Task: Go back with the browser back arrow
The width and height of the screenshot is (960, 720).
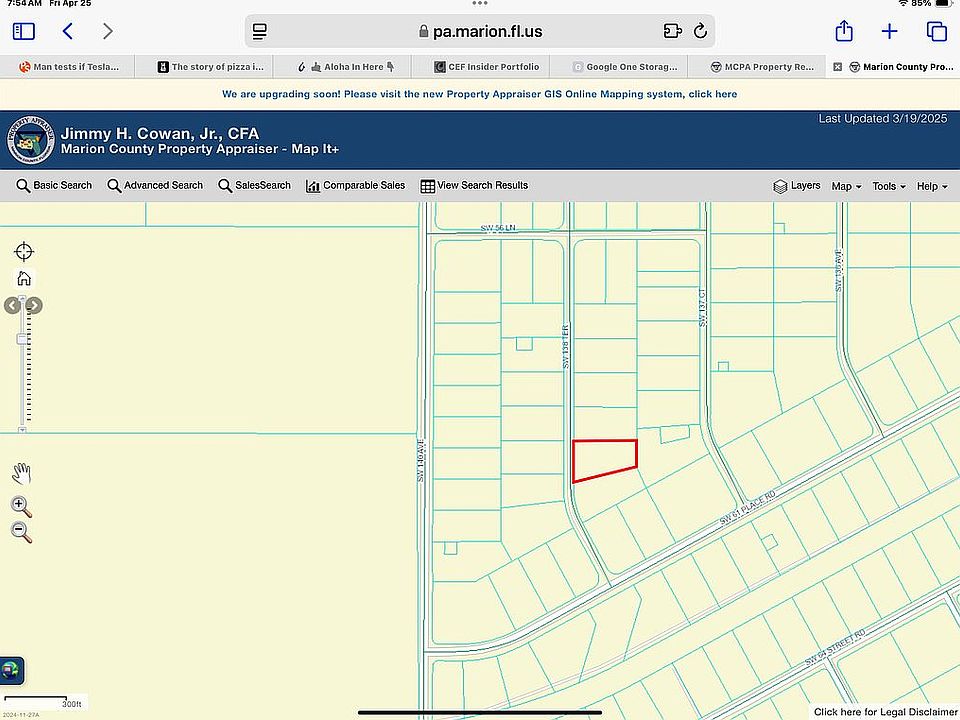Action: [x=68, y=31]
